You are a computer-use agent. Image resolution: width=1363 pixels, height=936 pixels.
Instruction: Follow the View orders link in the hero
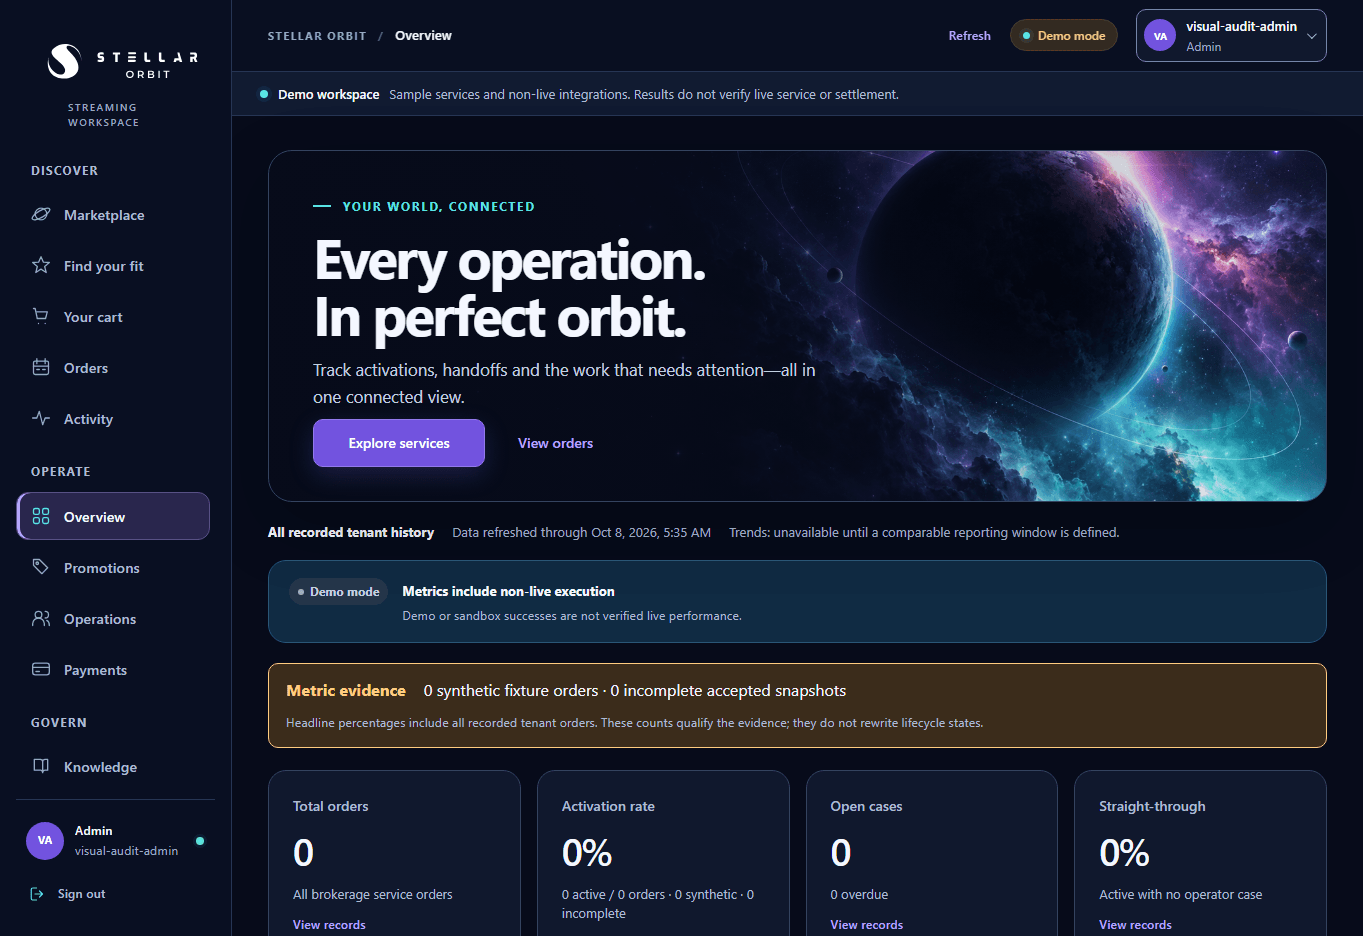(555, 443)
